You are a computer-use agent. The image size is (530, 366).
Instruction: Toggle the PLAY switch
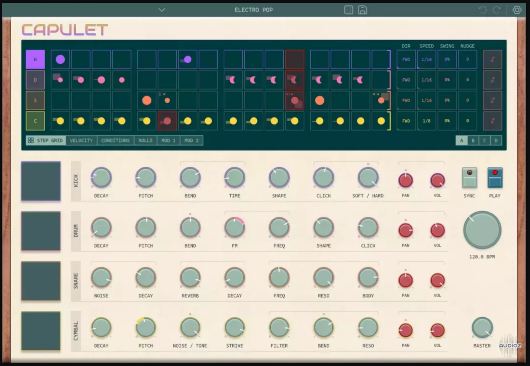coord(495,178)
